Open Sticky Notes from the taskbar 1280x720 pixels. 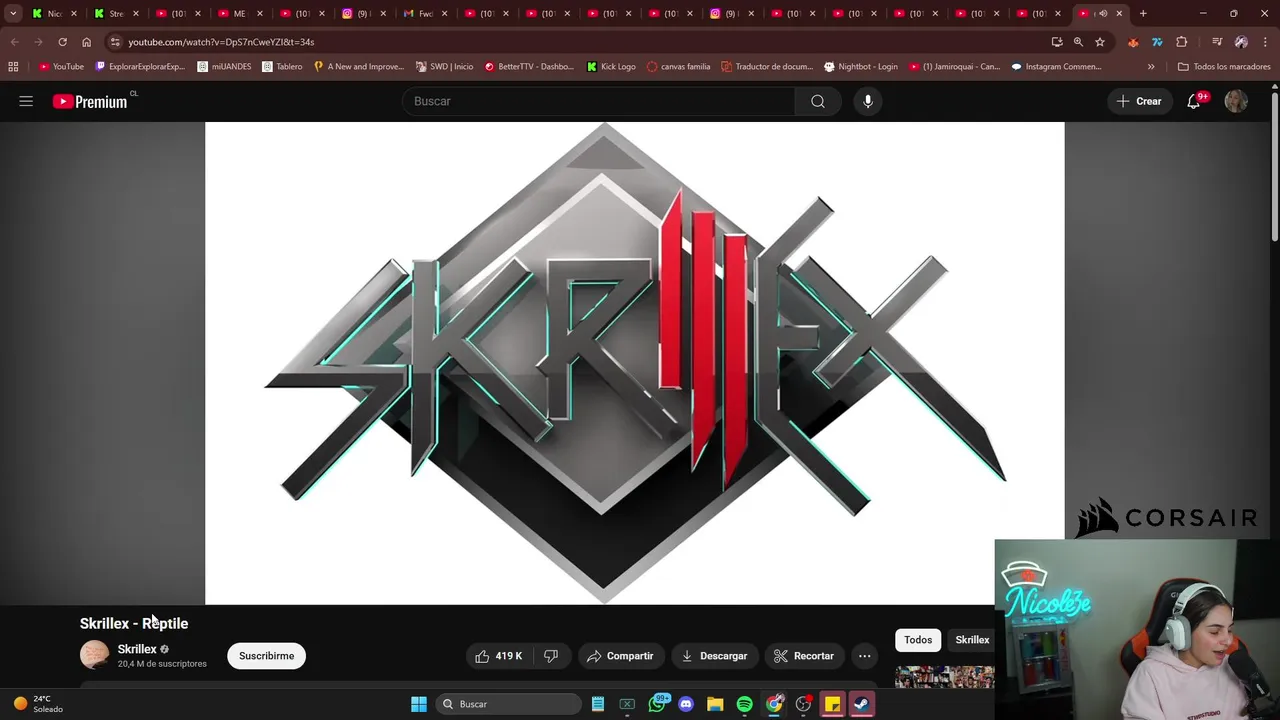click(832, 704)
